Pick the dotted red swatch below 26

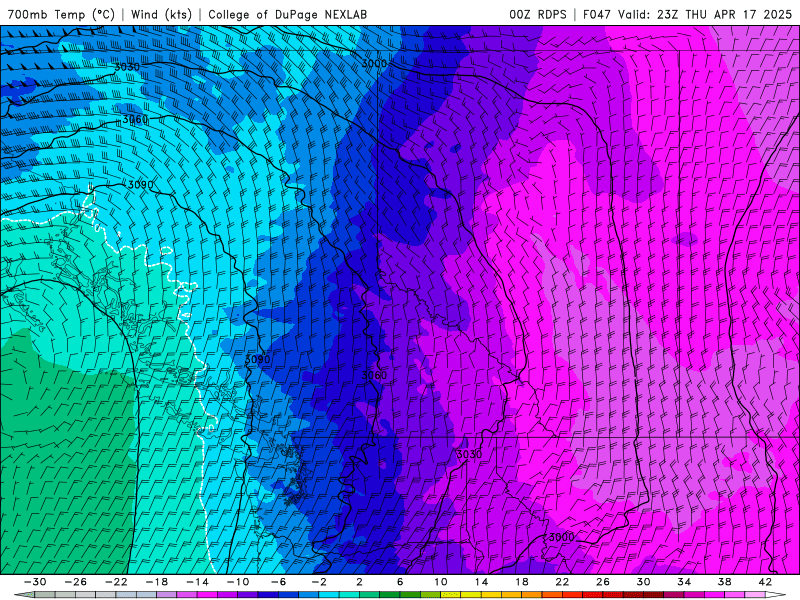click(592, 595)
